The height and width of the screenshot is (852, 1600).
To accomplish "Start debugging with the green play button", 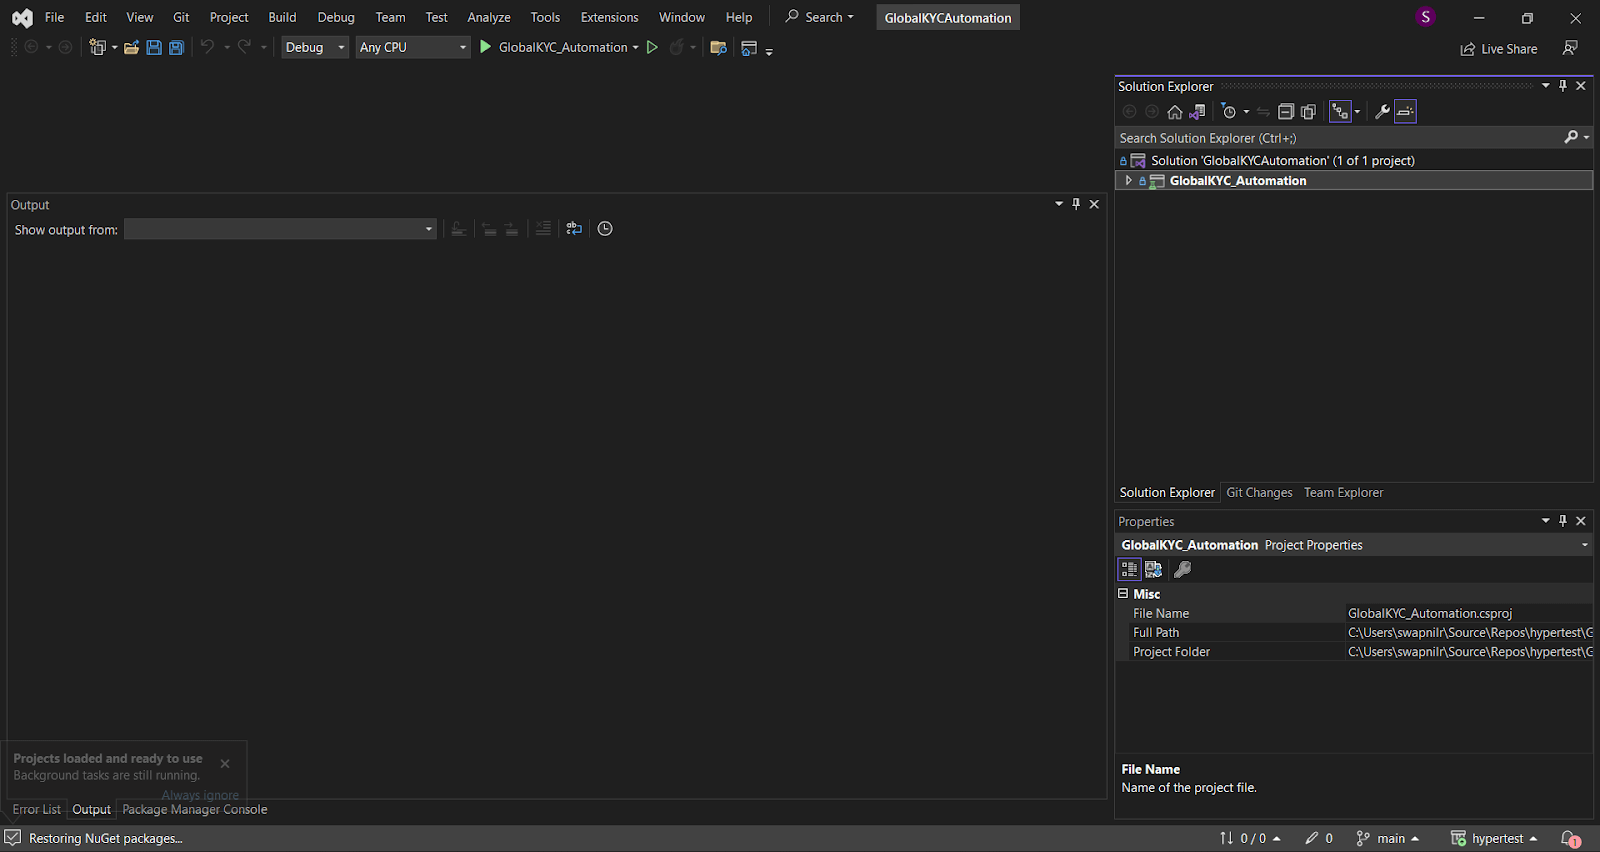I will 486,47.
